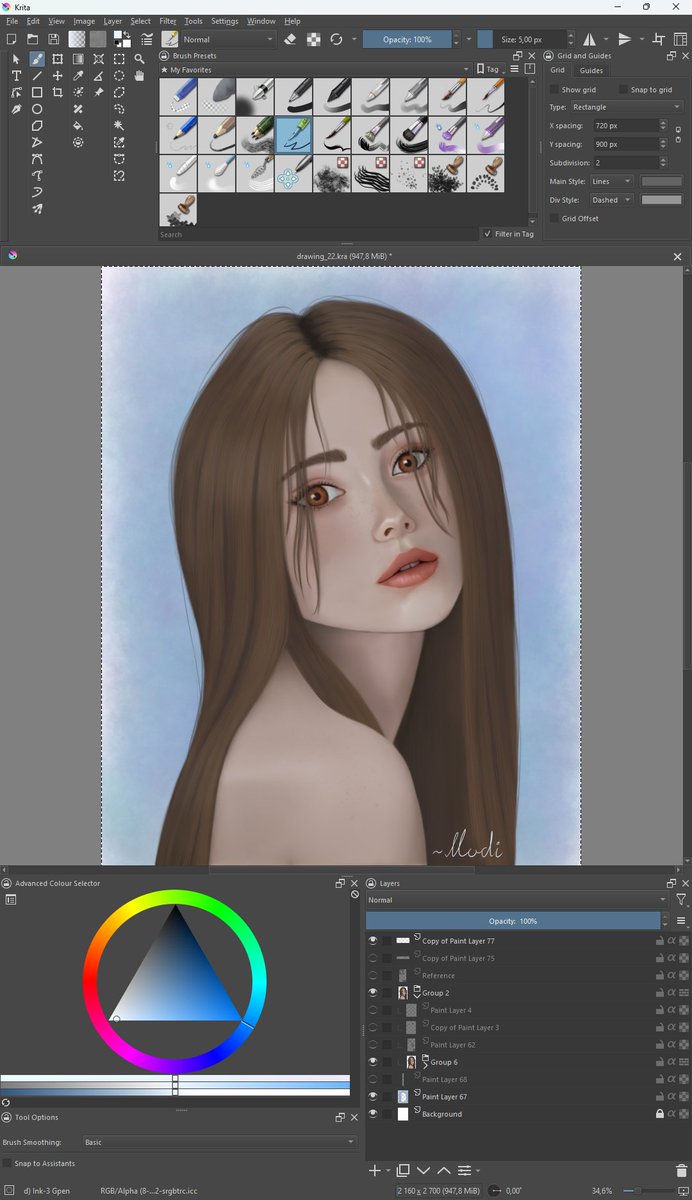Hide the Background layer
692x1200 pixels.
click(373, 1114)
